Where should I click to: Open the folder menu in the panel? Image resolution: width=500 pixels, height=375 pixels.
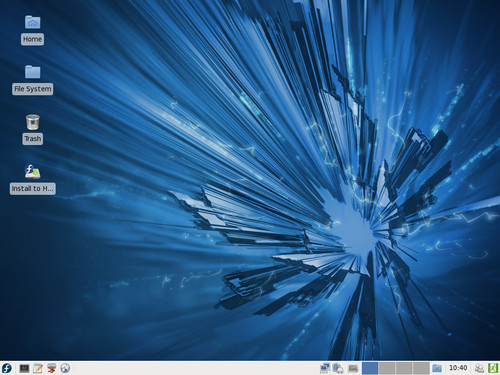pyautogui.click(x=437, y=368)
